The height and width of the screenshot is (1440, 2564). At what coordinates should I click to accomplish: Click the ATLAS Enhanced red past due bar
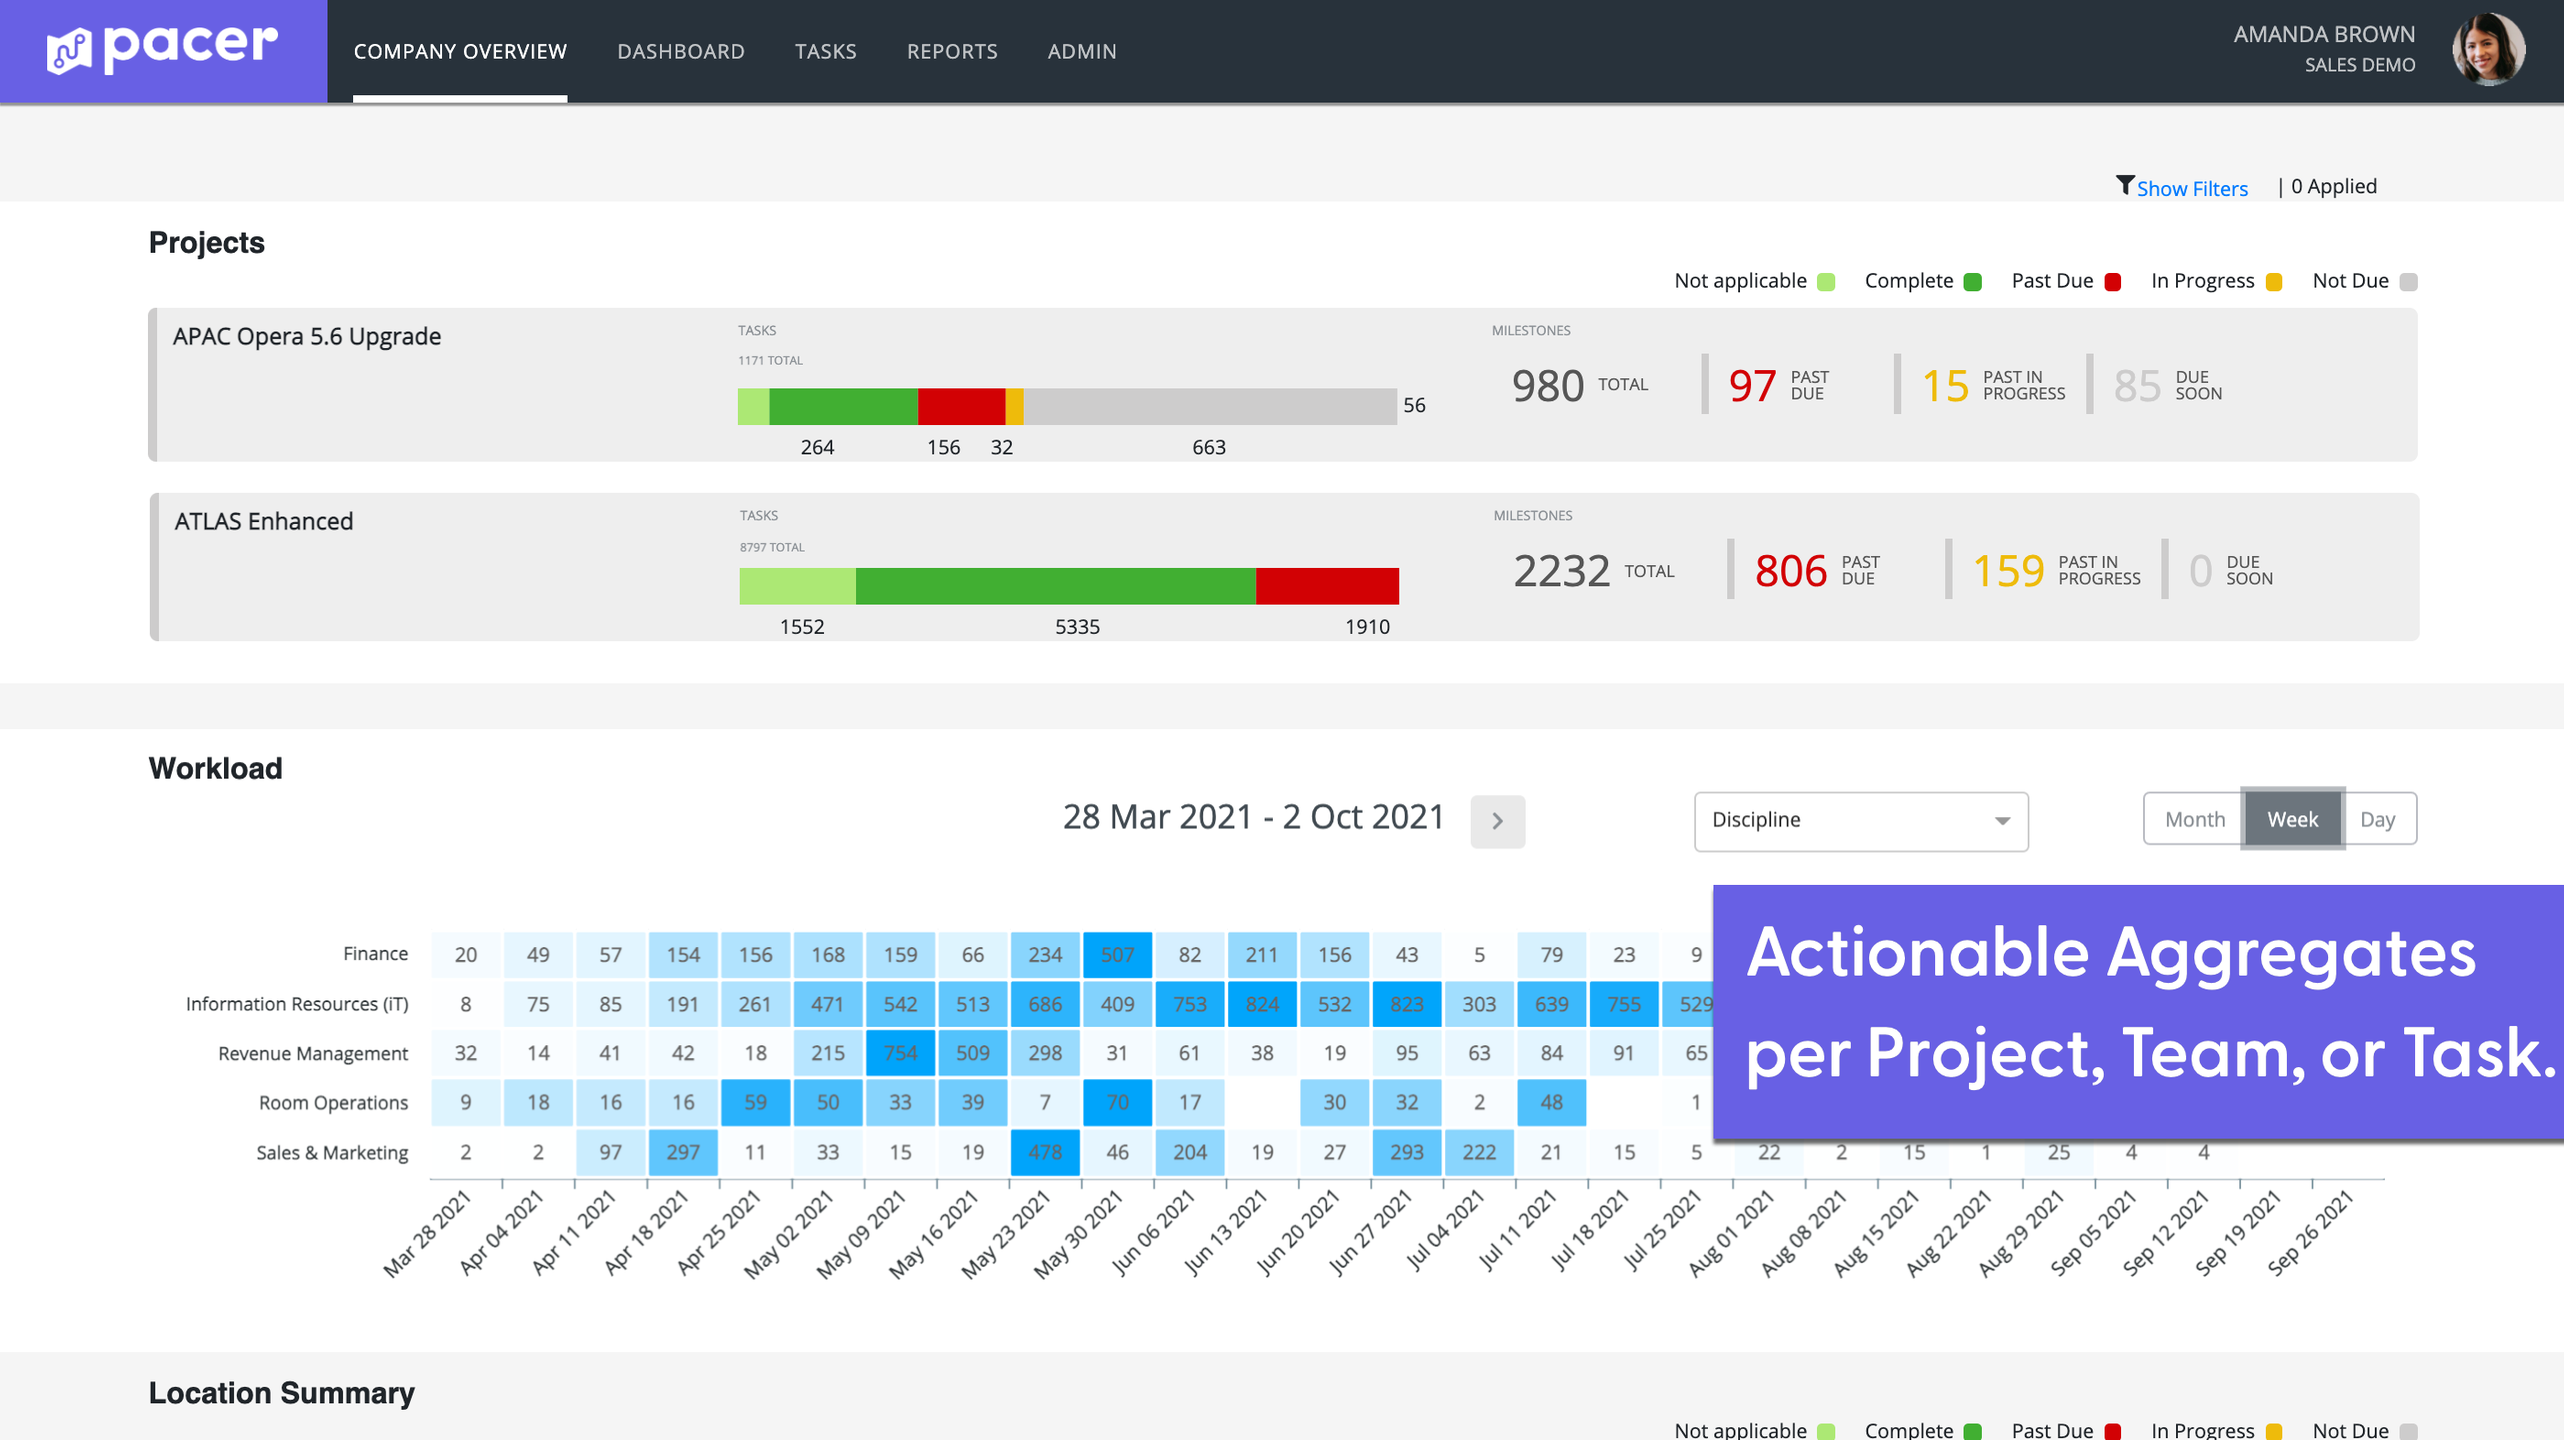1326,586
